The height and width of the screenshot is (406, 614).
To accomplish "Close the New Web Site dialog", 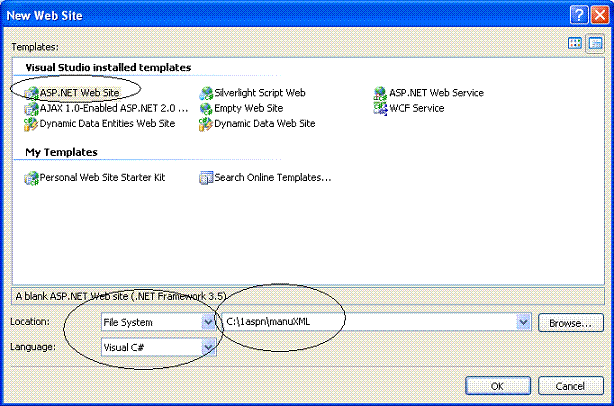I will [600, 15].
